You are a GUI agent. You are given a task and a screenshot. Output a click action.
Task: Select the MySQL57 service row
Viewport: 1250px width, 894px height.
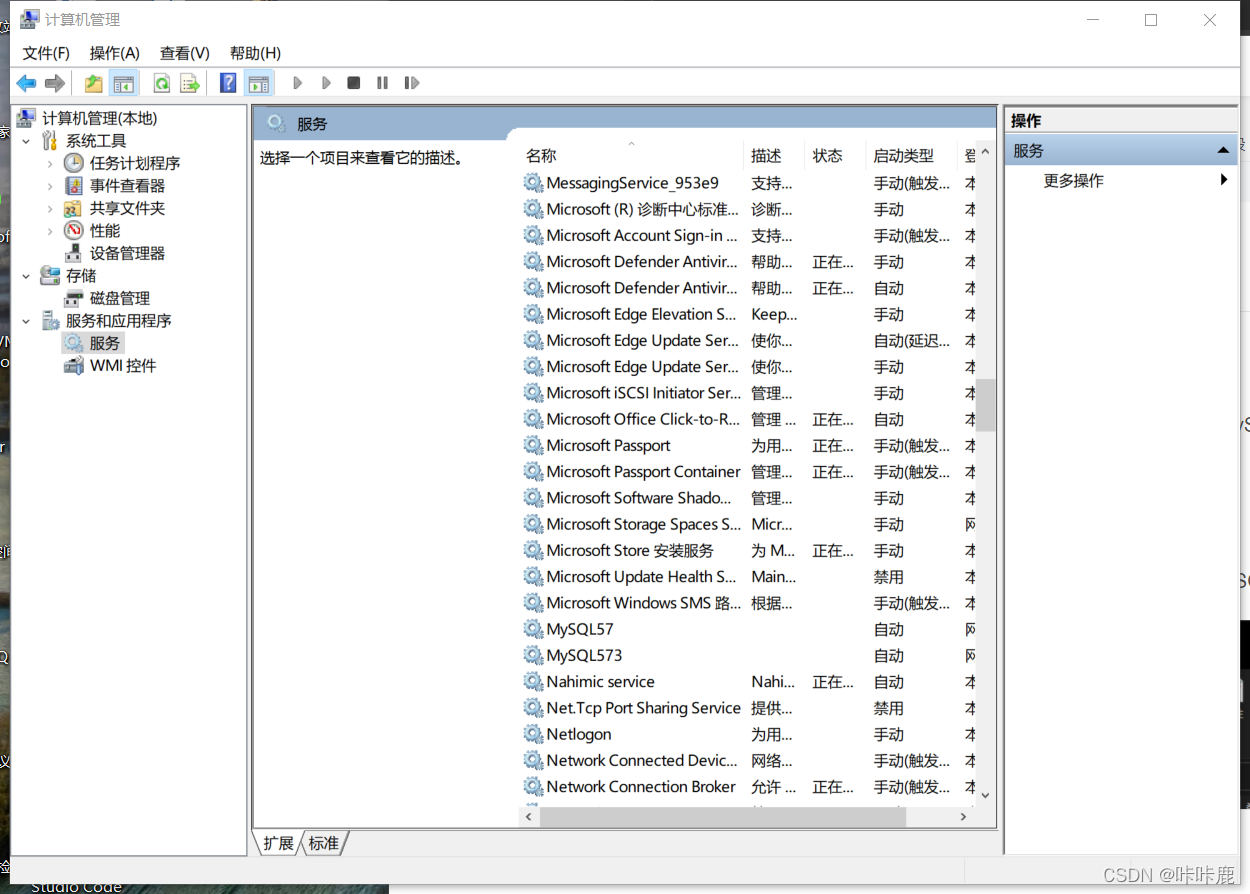tap(748, 629)
